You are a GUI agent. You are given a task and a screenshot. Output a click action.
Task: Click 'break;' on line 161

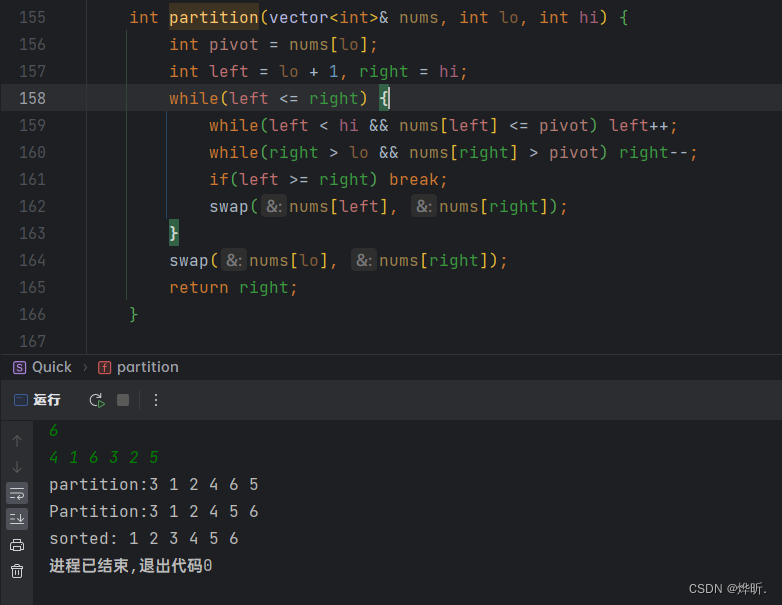[x=418, y=179]
